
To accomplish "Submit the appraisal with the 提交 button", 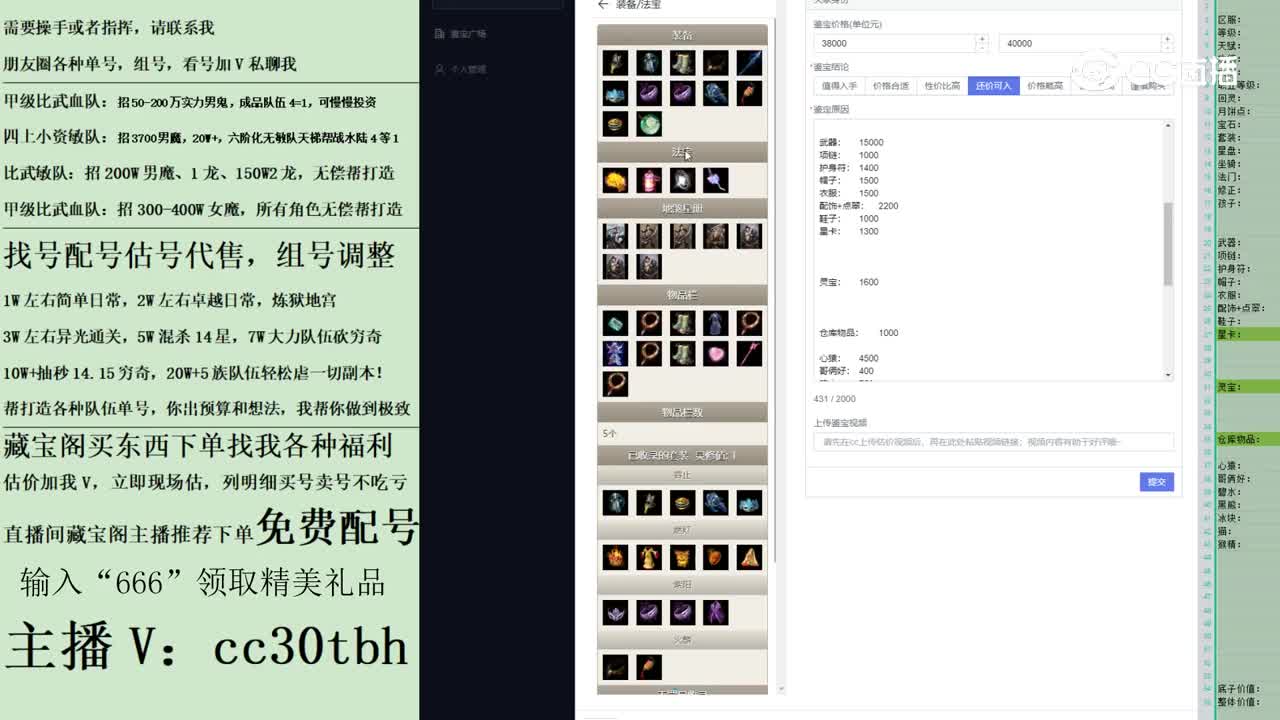I will coord(1156,482).
